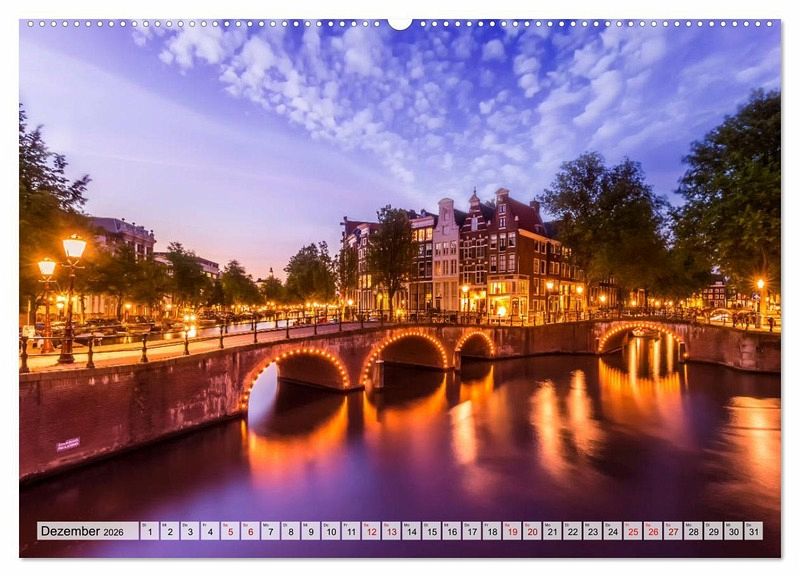Image resolution: width=800 pixels, height=577 pixels.
Task: Select day 31 at the row's end
Action: click(753, 531)
